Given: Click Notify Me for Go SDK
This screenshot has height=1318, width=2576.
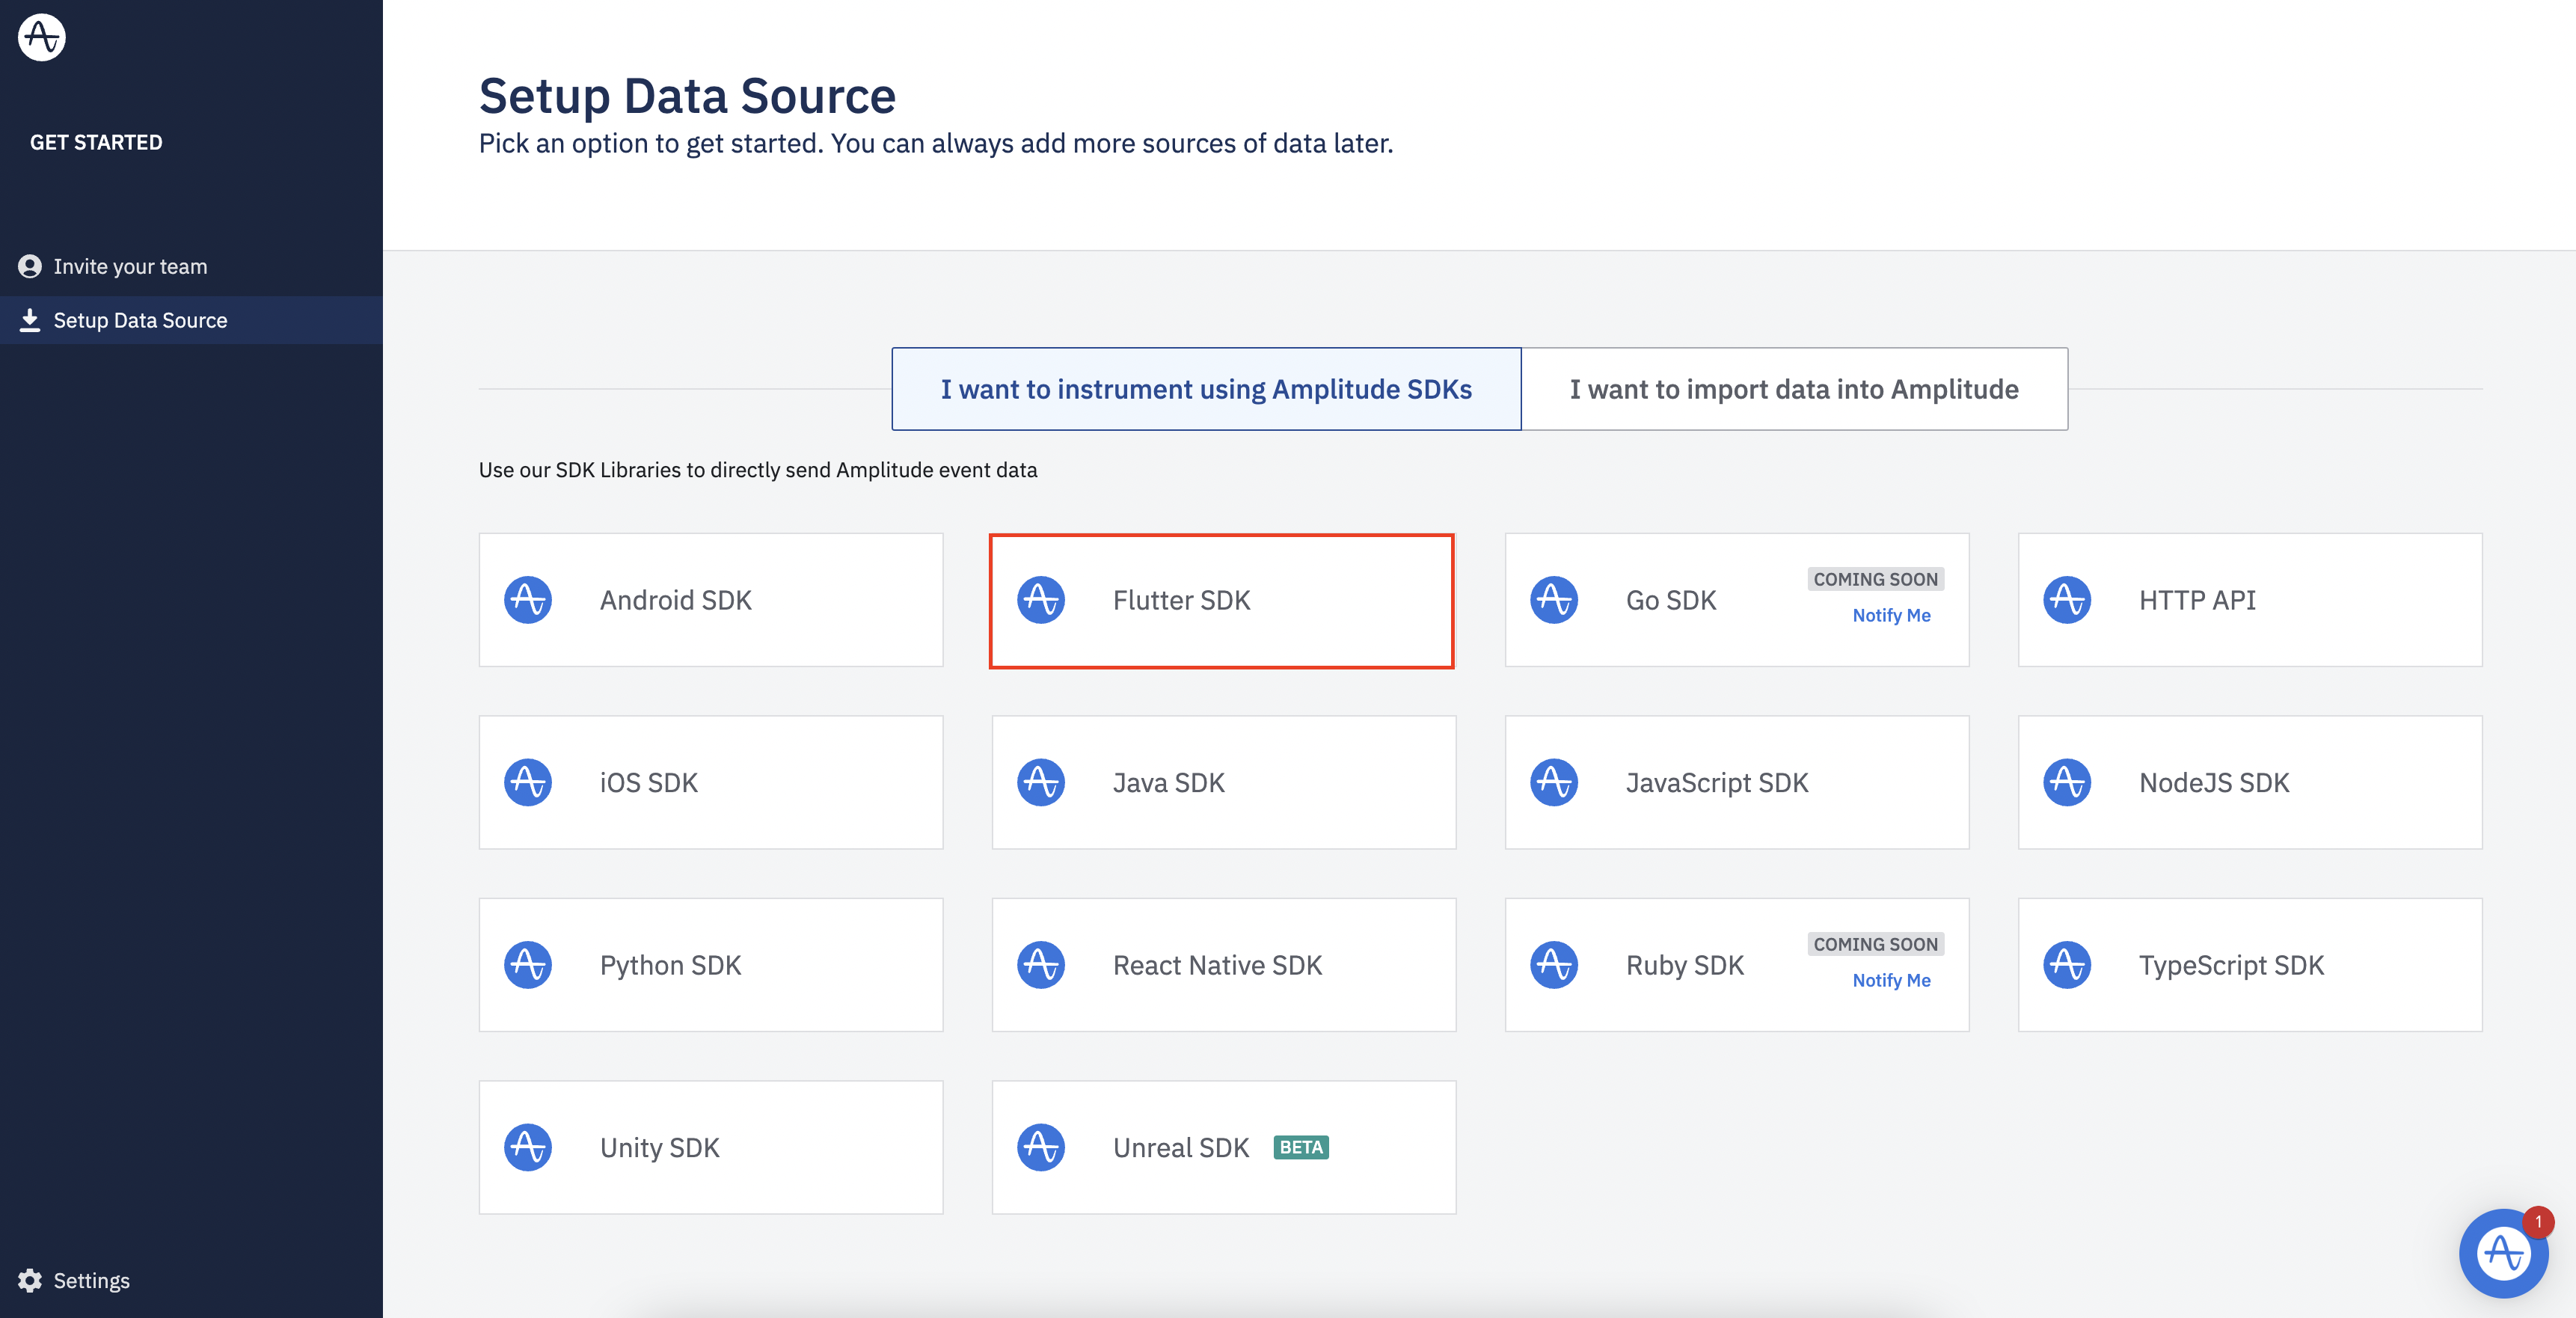Looking at the screenshot, I should point(1891,615).
